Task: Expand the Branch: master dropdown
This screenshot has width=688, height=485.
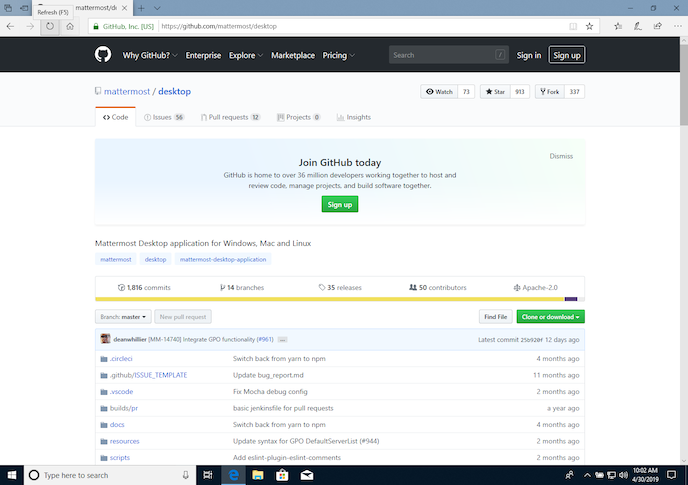Action: click(x=123, y=317)
